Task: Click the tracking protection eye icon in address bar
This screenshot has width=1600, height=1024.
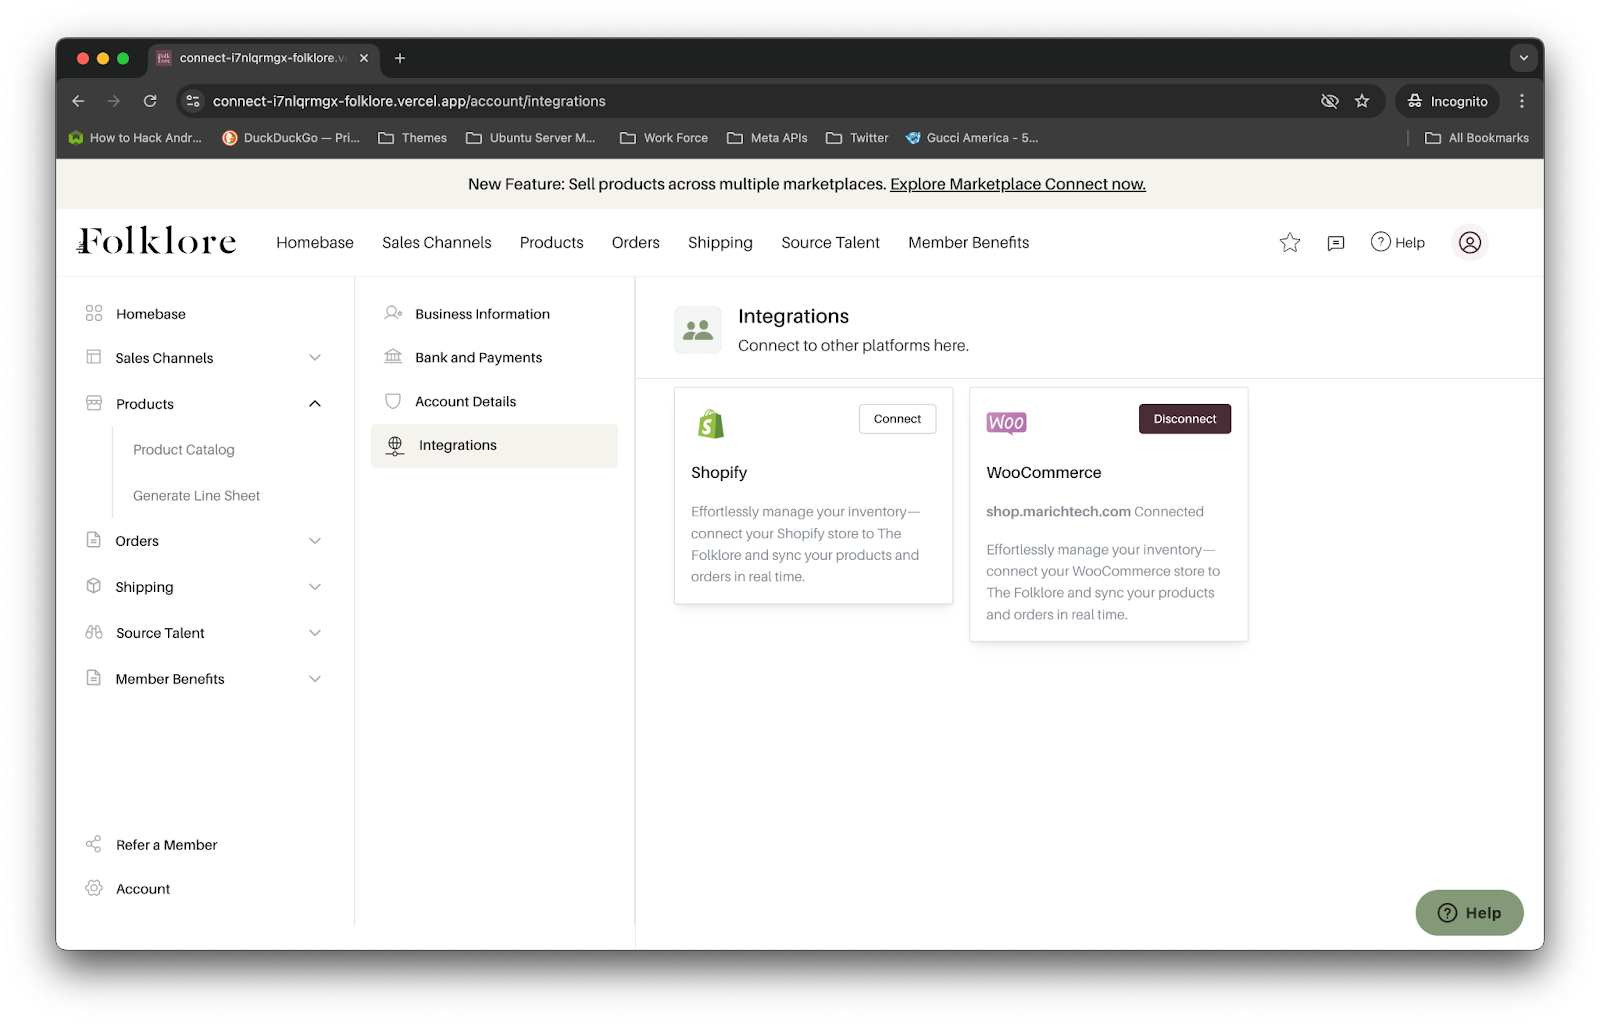Action: tap(1330, 101)
